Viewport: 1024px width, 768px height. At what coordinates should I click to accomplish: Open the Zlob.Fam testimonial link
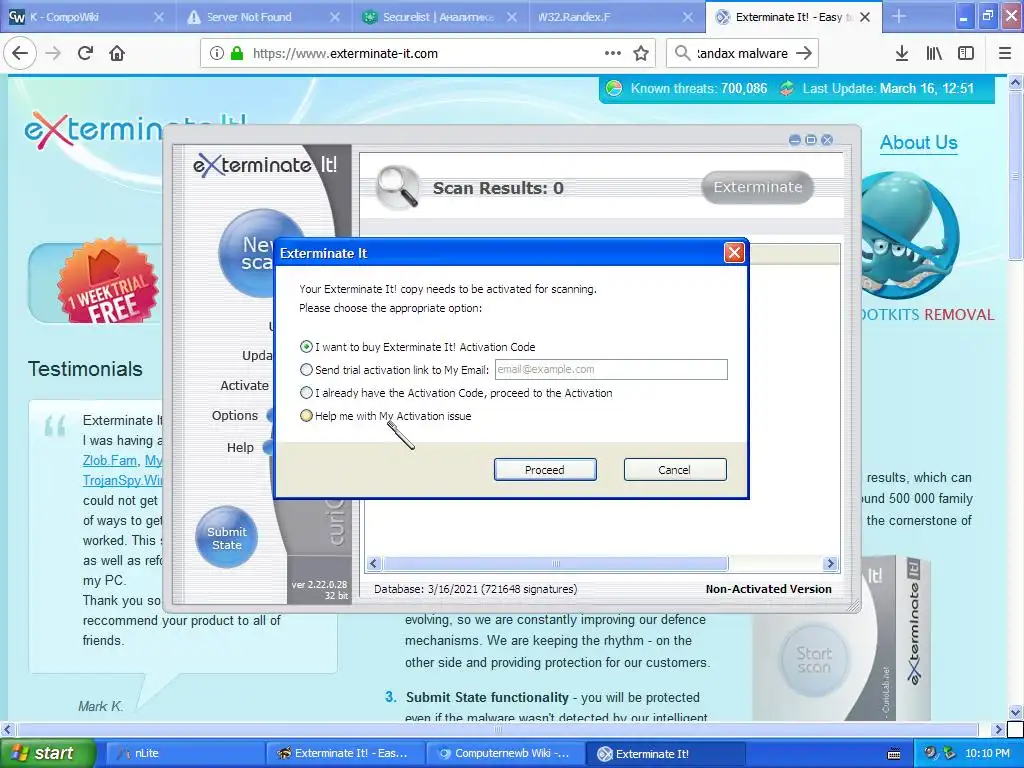[110, 460]
